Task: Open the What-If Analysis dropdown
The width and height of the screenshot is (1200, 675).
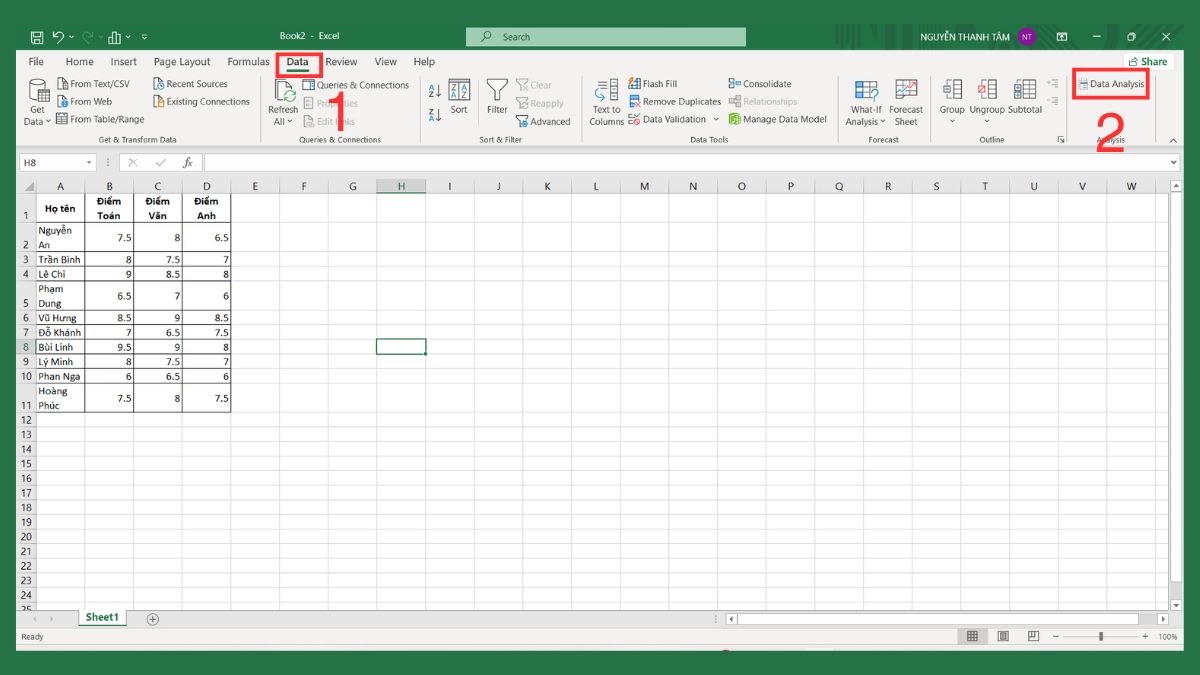Action: point(864,101)
